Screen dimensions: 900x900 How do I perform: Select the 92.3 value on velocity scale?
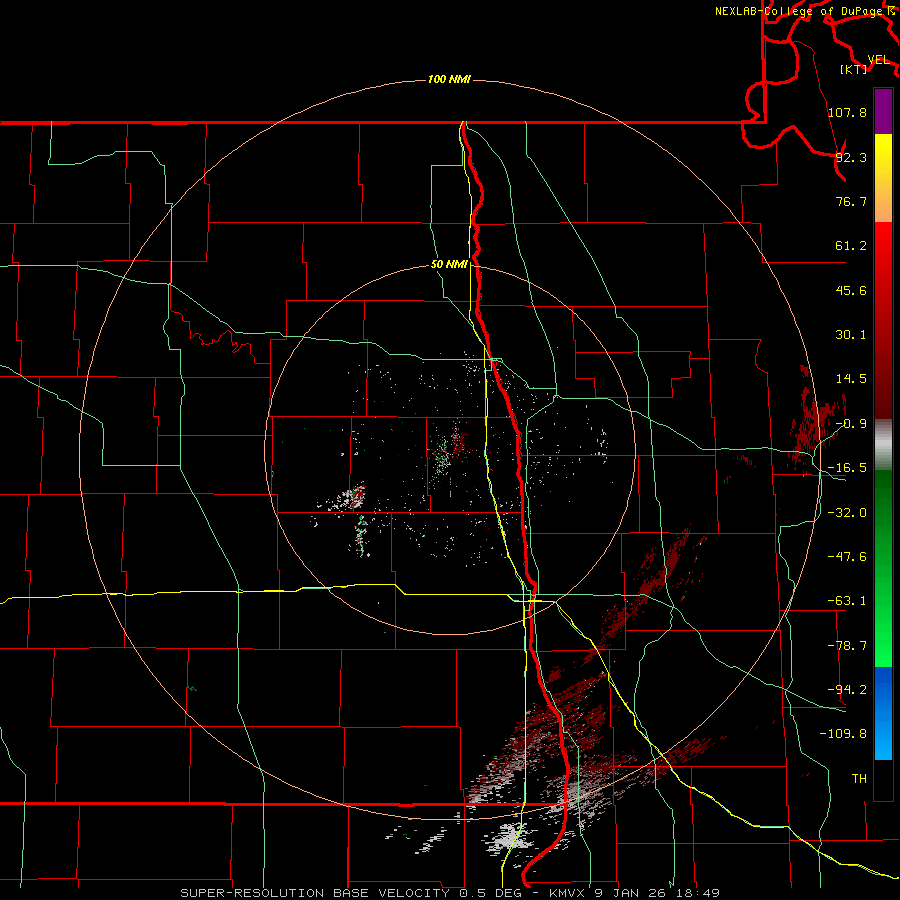click(851, 157)
